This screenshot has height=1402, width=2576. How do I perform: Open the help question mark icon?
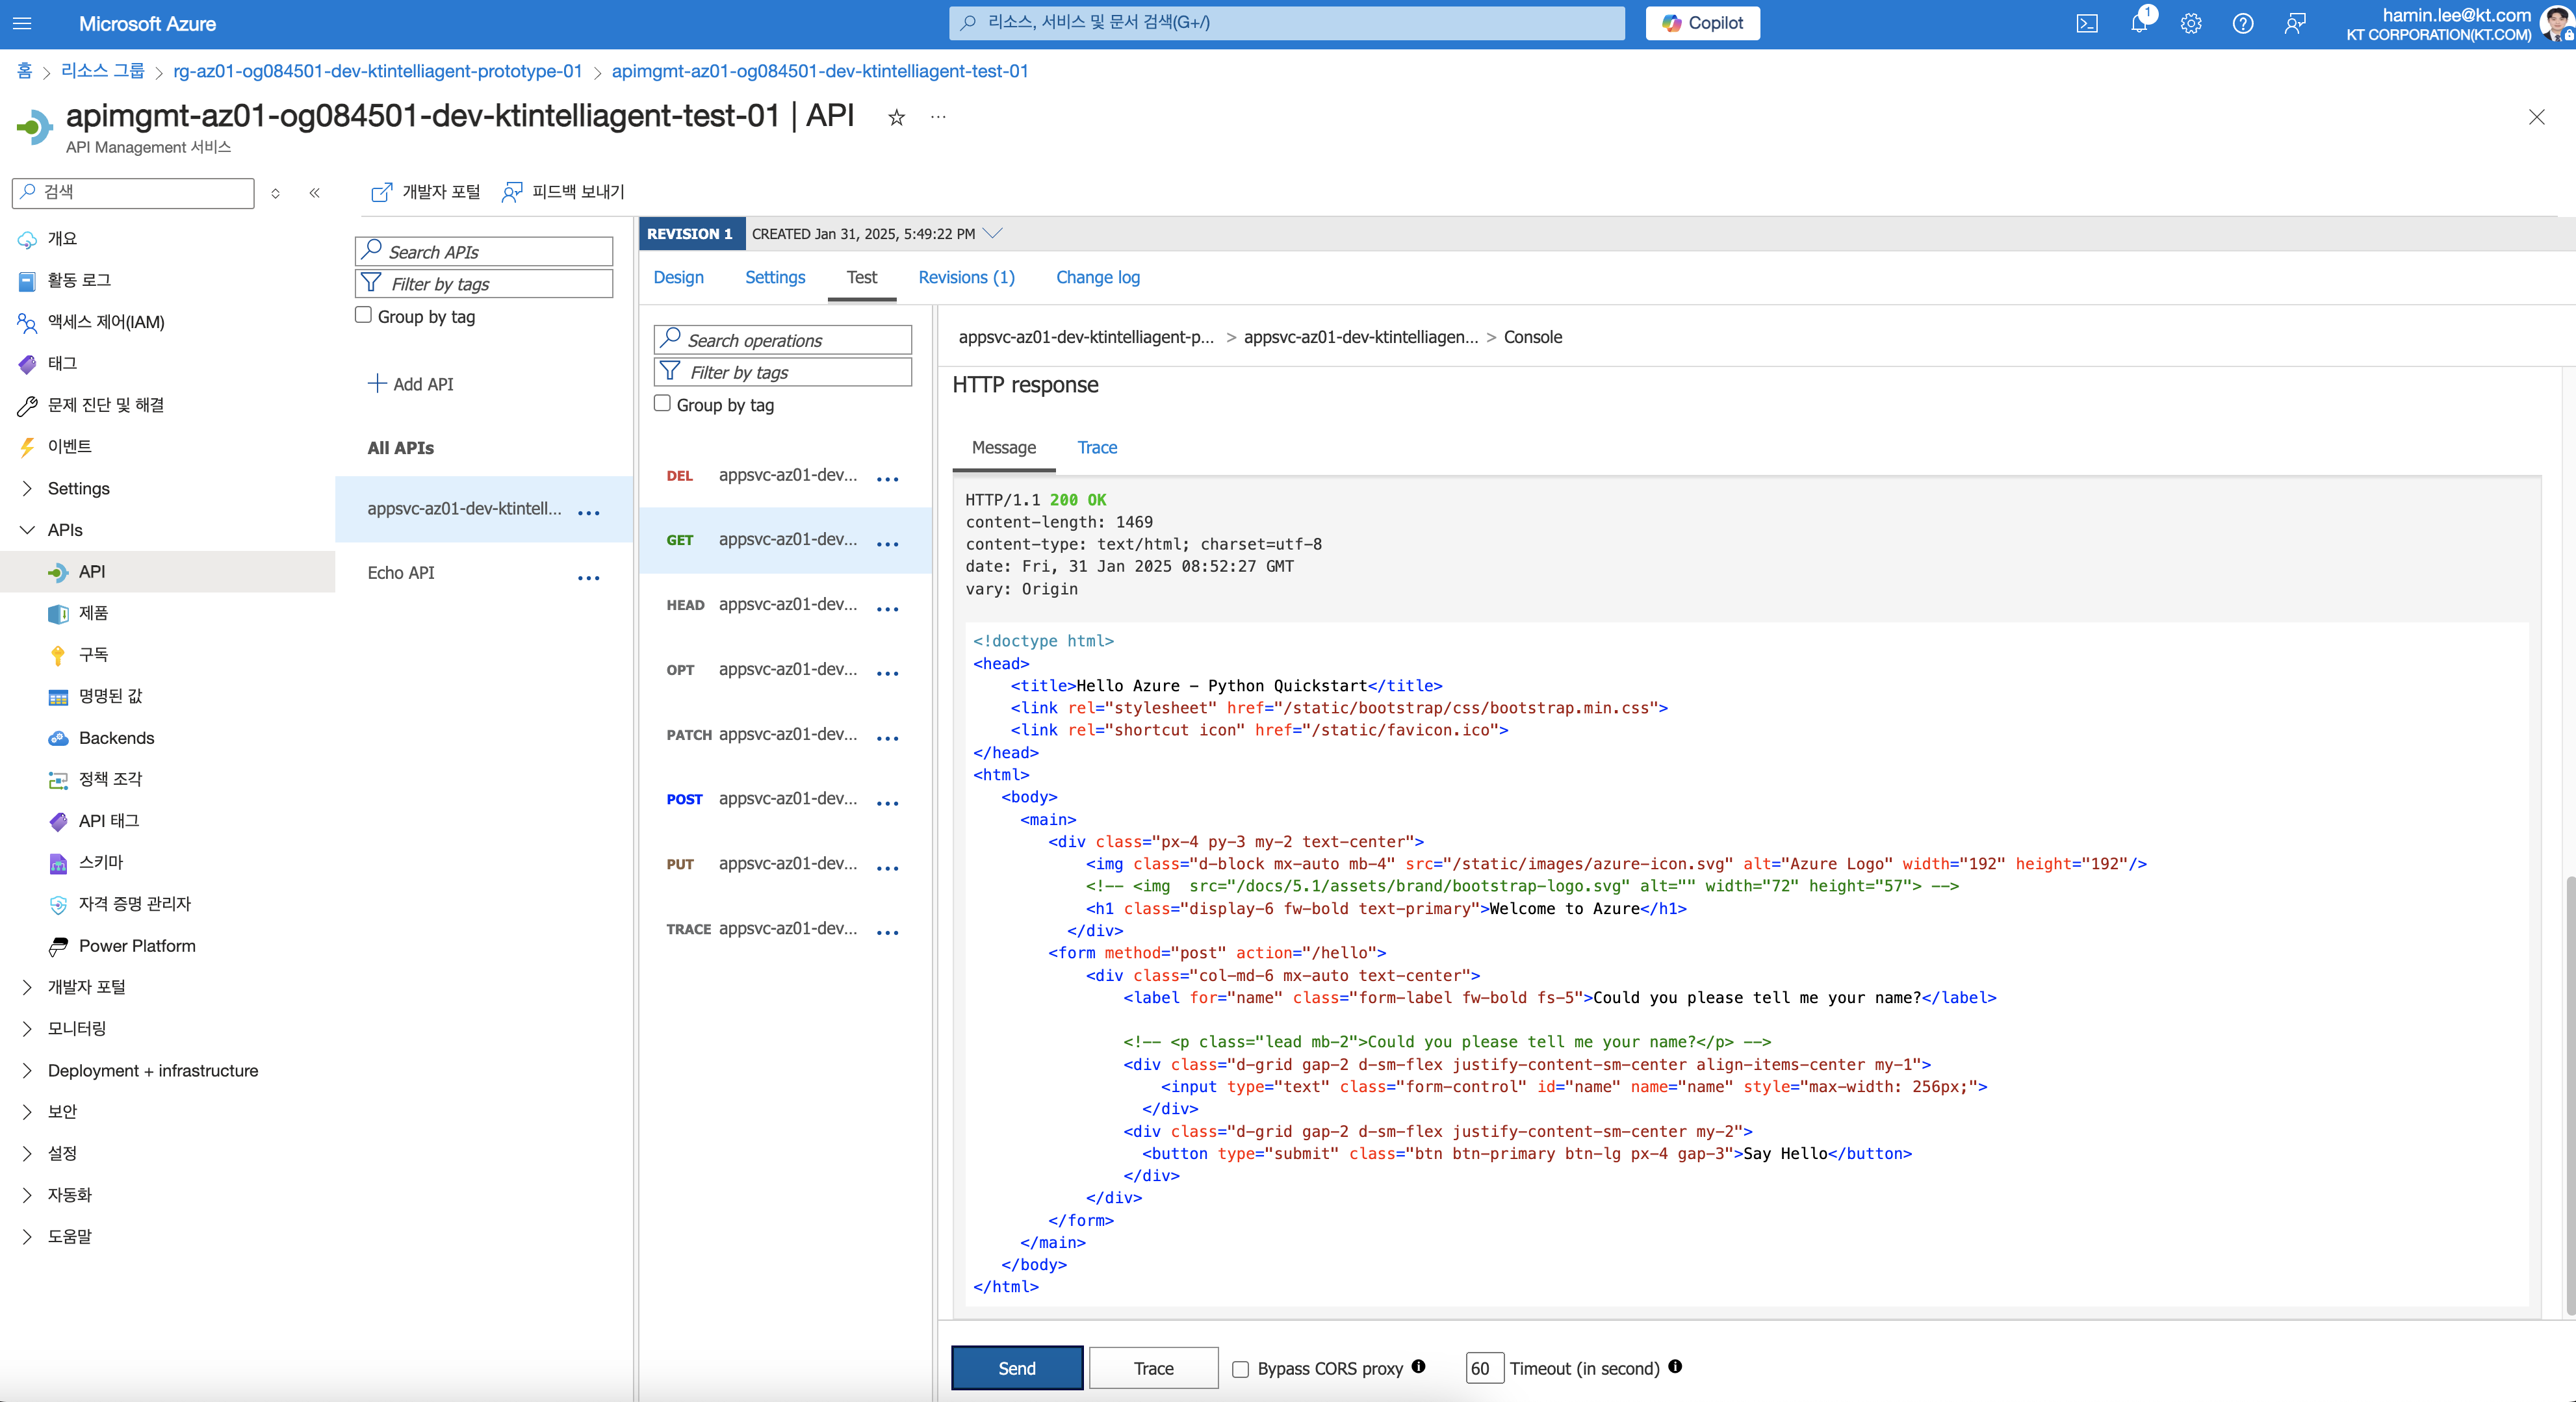pos(2243,23)
